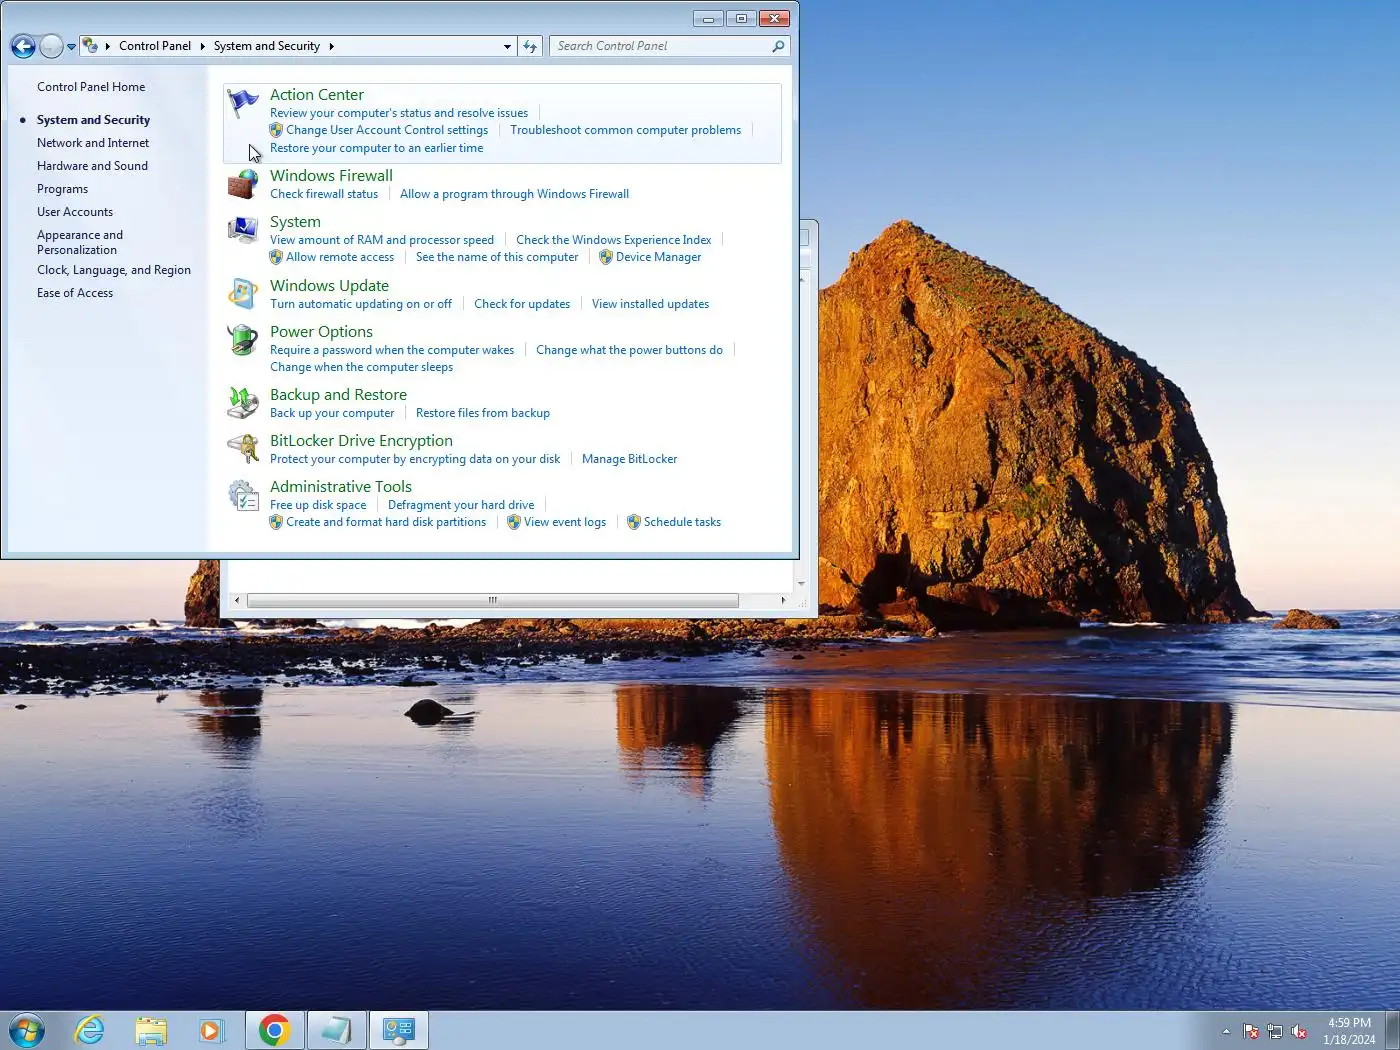
Task: Open the Action Center heading link
Action: [317, 95]
